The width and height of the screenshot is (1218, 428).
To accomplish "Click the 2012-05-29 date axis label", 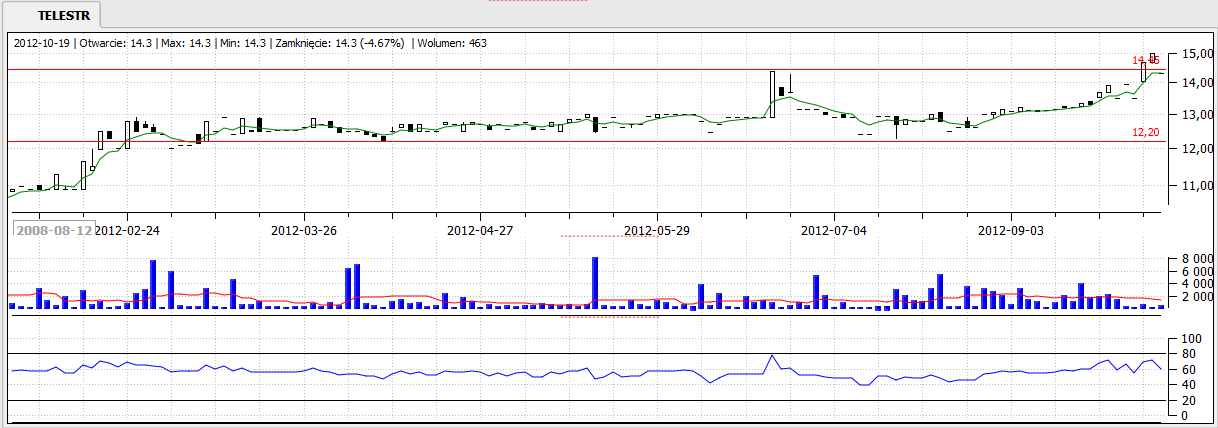I will pyautogui.click(x=657, y=230).
